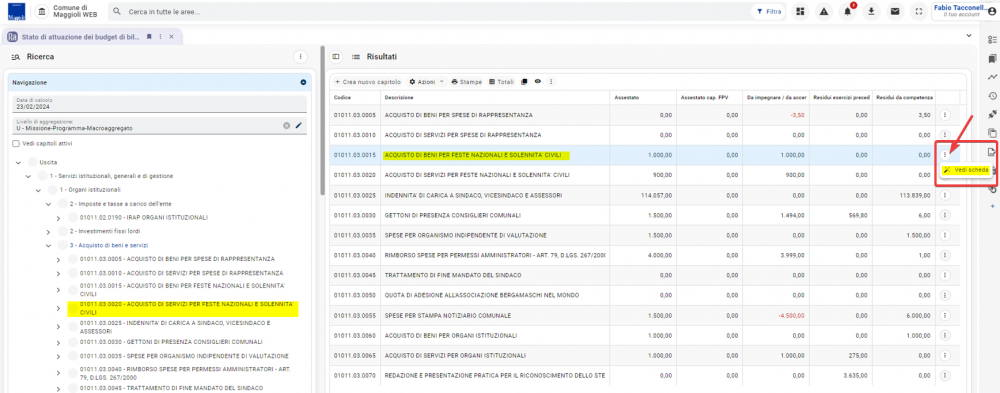Viewport: 1000px width, 393px height.
Task: Expand '01011.02.0190 - IRAP ORGANI ISTITUZIONALI' node
Action: 59,218
